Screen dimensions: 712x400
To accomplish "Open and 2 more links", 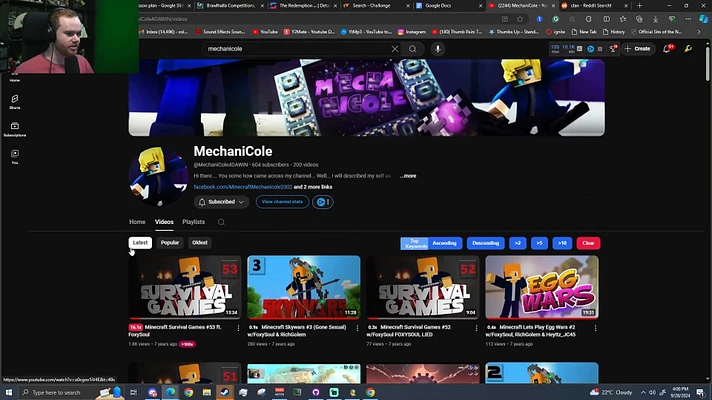I will 313,187.
